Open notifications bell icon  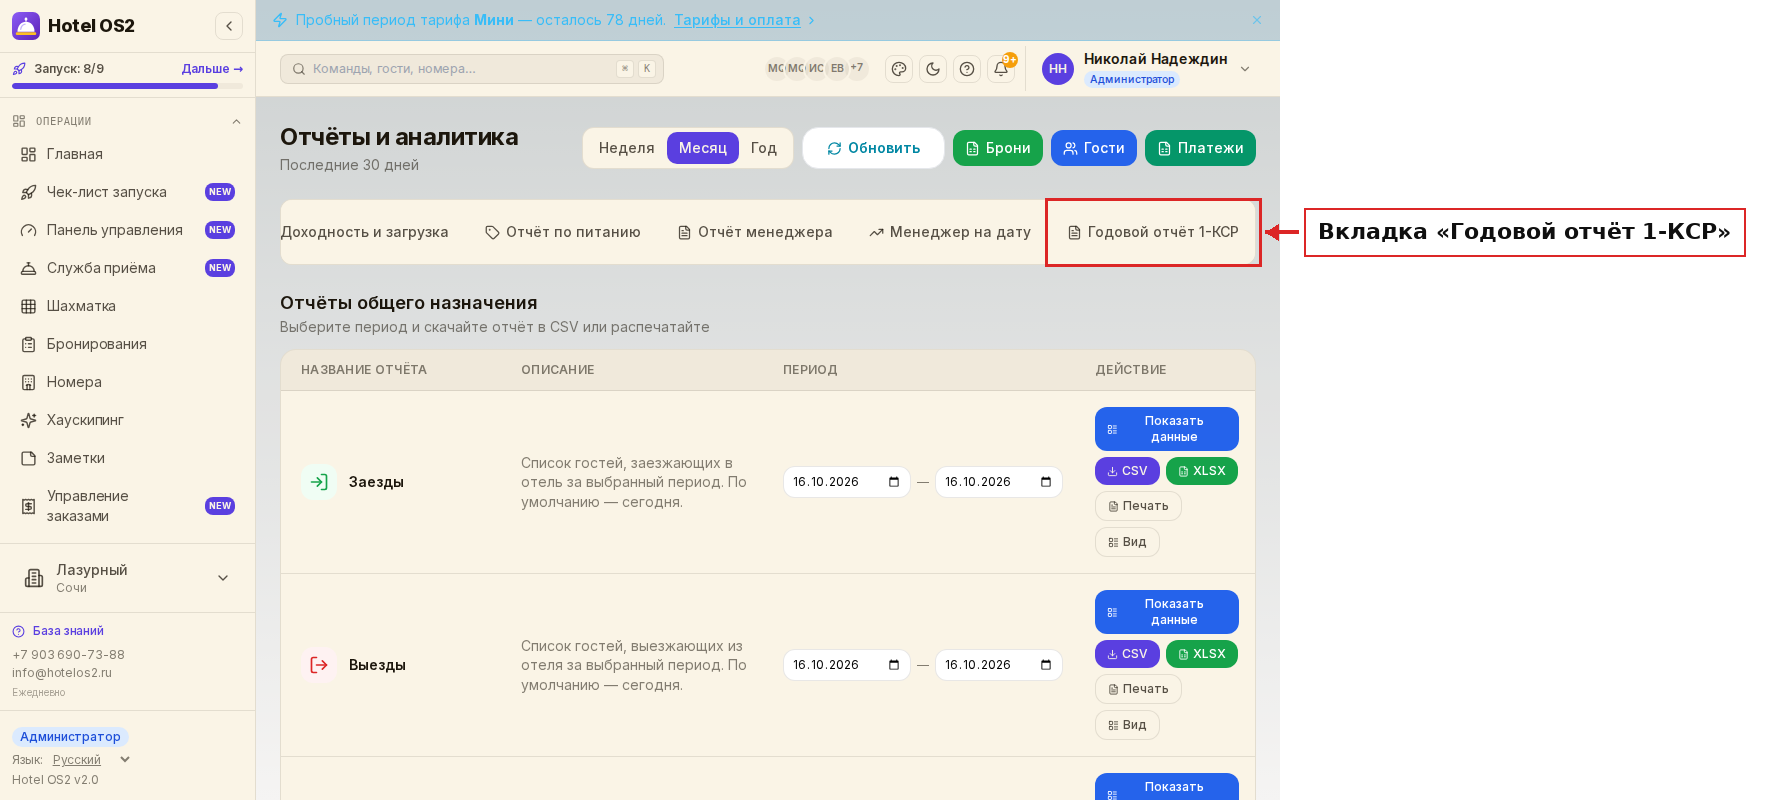tap(1001, 69)
